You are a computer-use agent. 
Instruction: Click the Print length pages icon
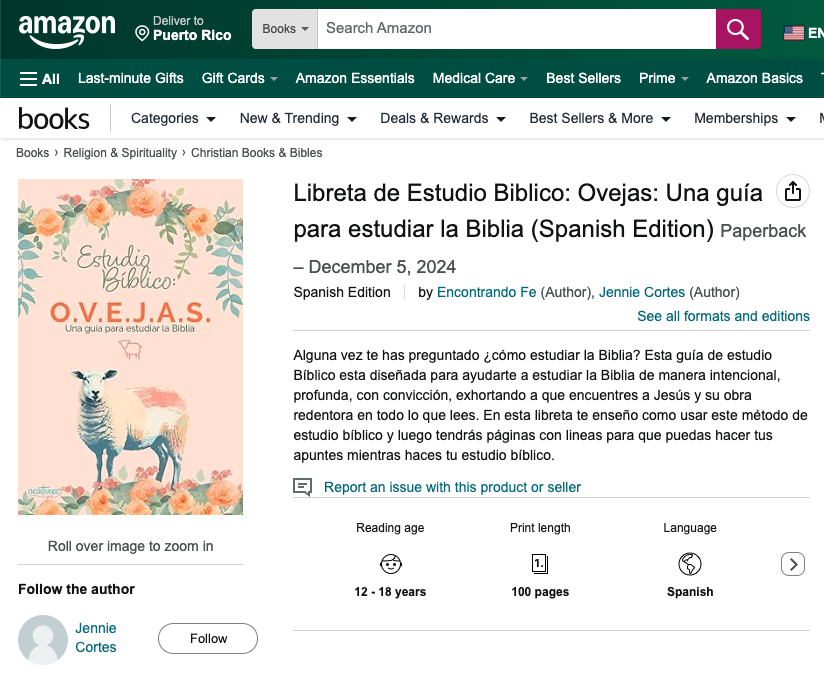(x=540, y=564)
